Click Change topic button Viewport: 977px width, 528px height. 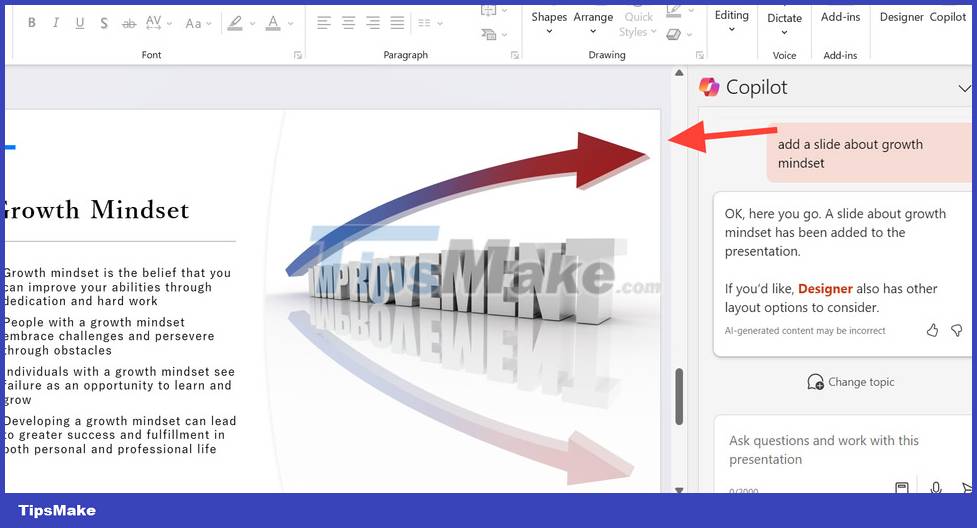click(851, 382)
